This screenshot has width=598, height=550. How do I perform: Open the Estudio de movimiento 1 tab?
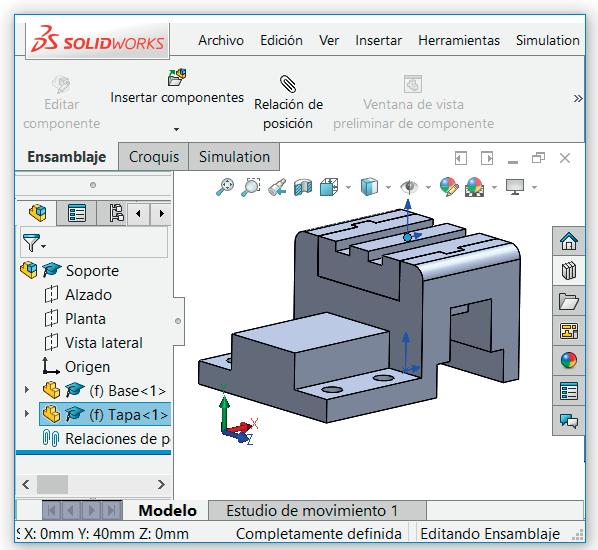312,511
